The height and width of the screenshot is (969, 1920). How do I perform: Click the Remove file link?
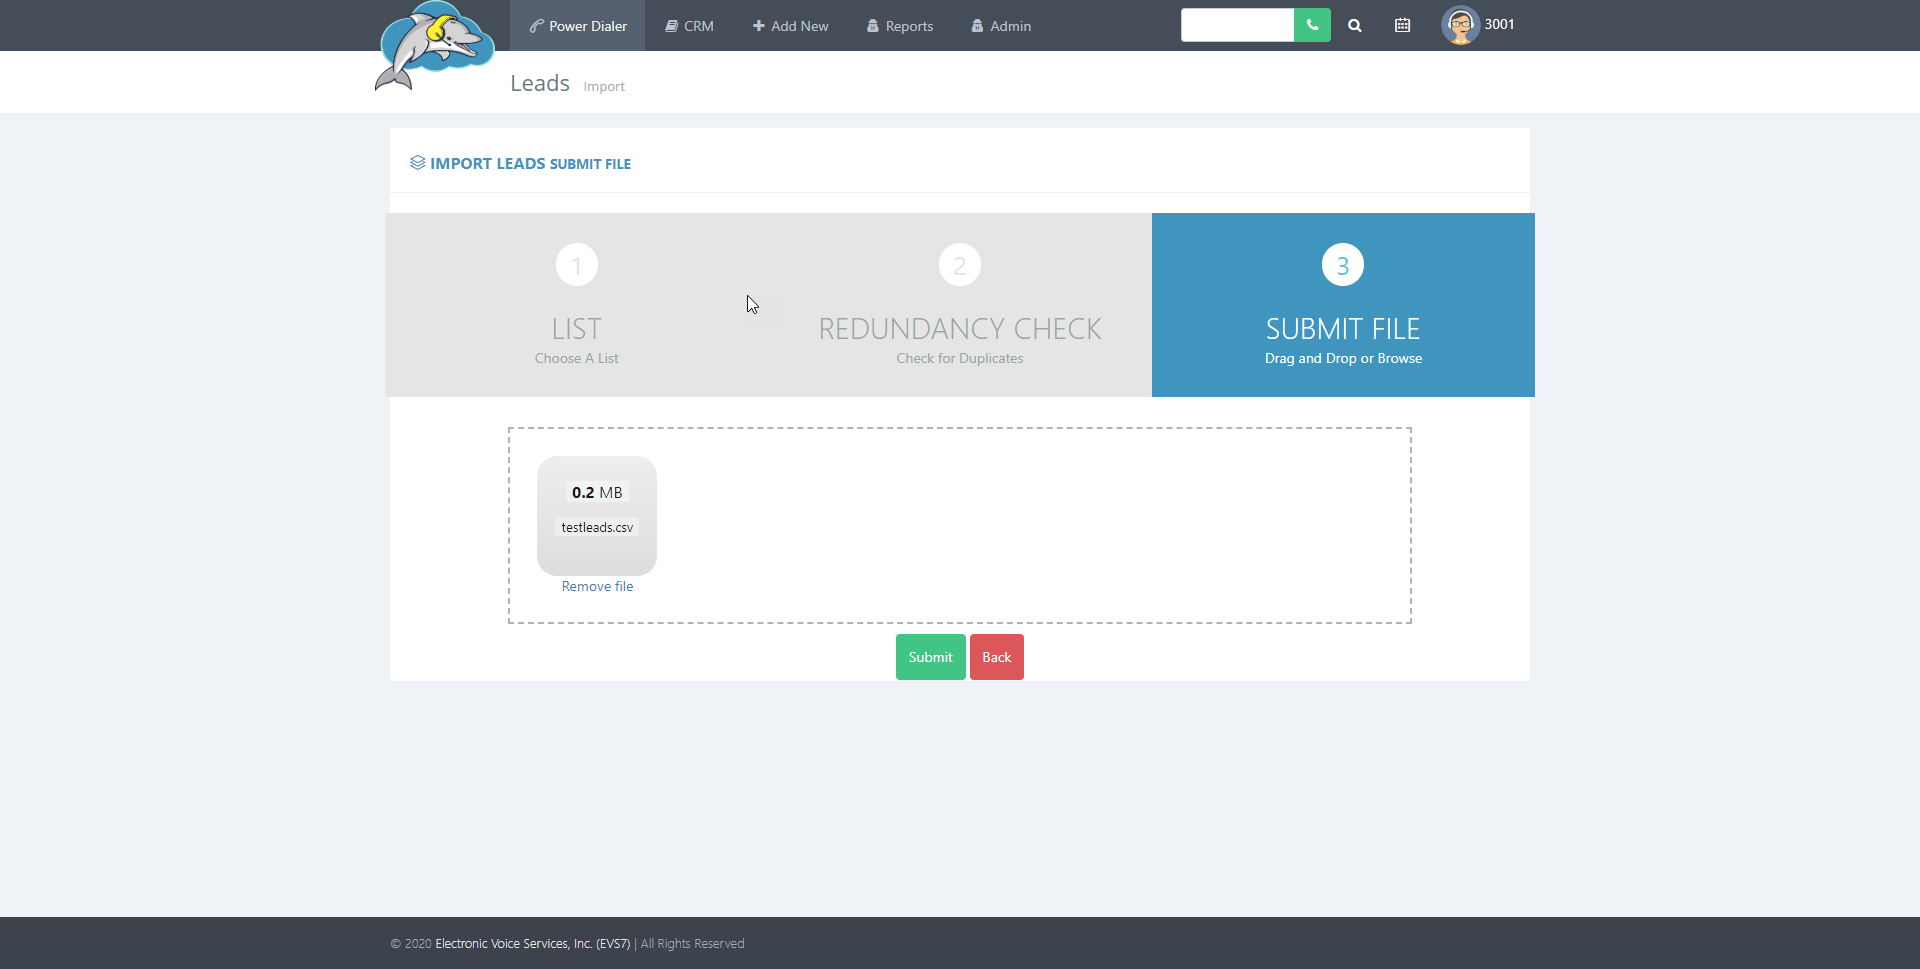point(597,587)
